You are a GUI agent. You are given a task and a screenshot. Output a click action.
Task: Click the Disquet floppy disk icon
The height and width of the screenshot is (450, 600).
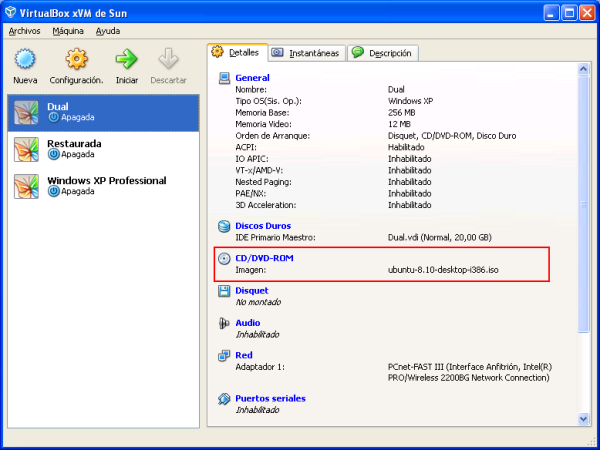click(224, 291)
